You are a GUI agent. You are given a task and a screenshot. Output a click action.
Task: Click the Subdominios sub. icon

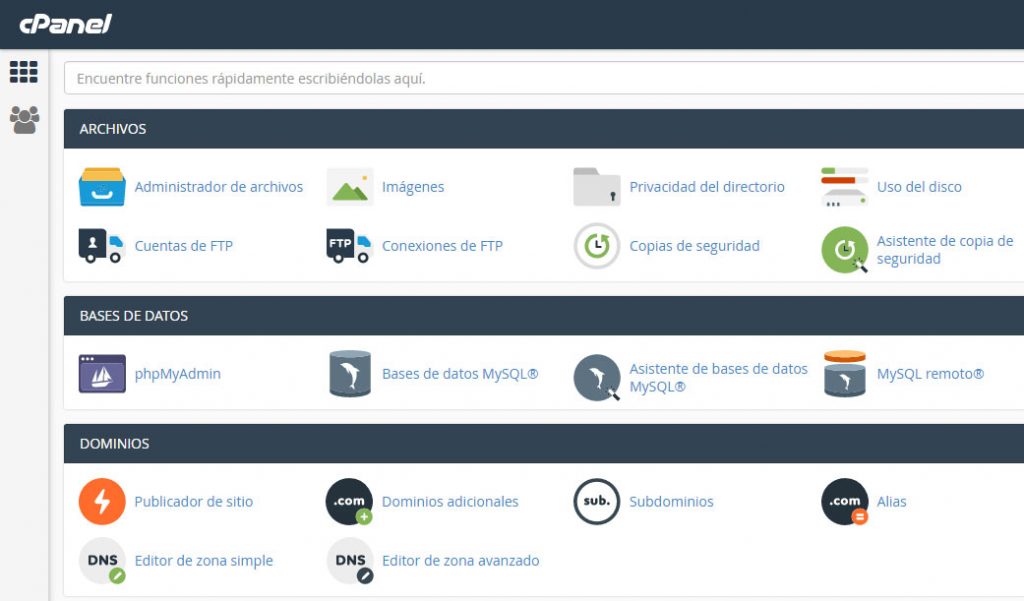tap(596, 501)
